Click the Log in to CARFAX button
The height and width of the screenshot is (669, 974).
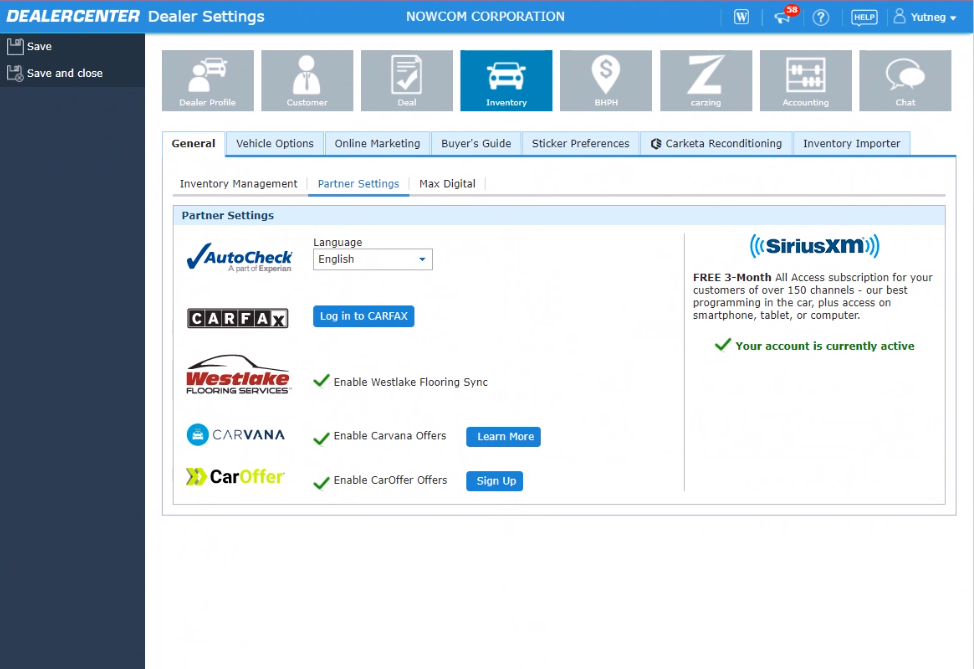pyautogui.click(x=363, y=316)
